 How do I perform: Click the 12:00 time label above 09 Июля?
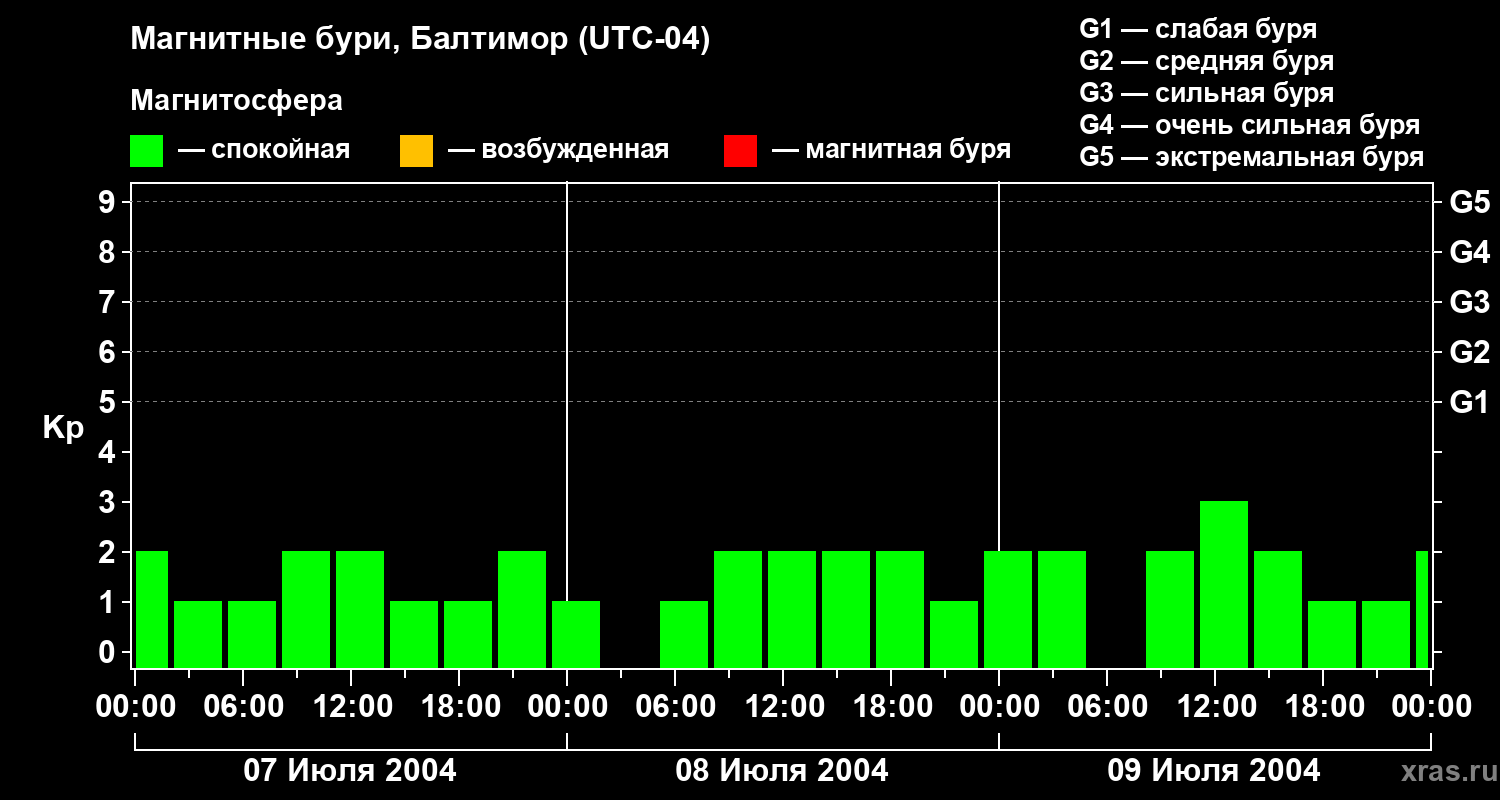[1215, 706]
